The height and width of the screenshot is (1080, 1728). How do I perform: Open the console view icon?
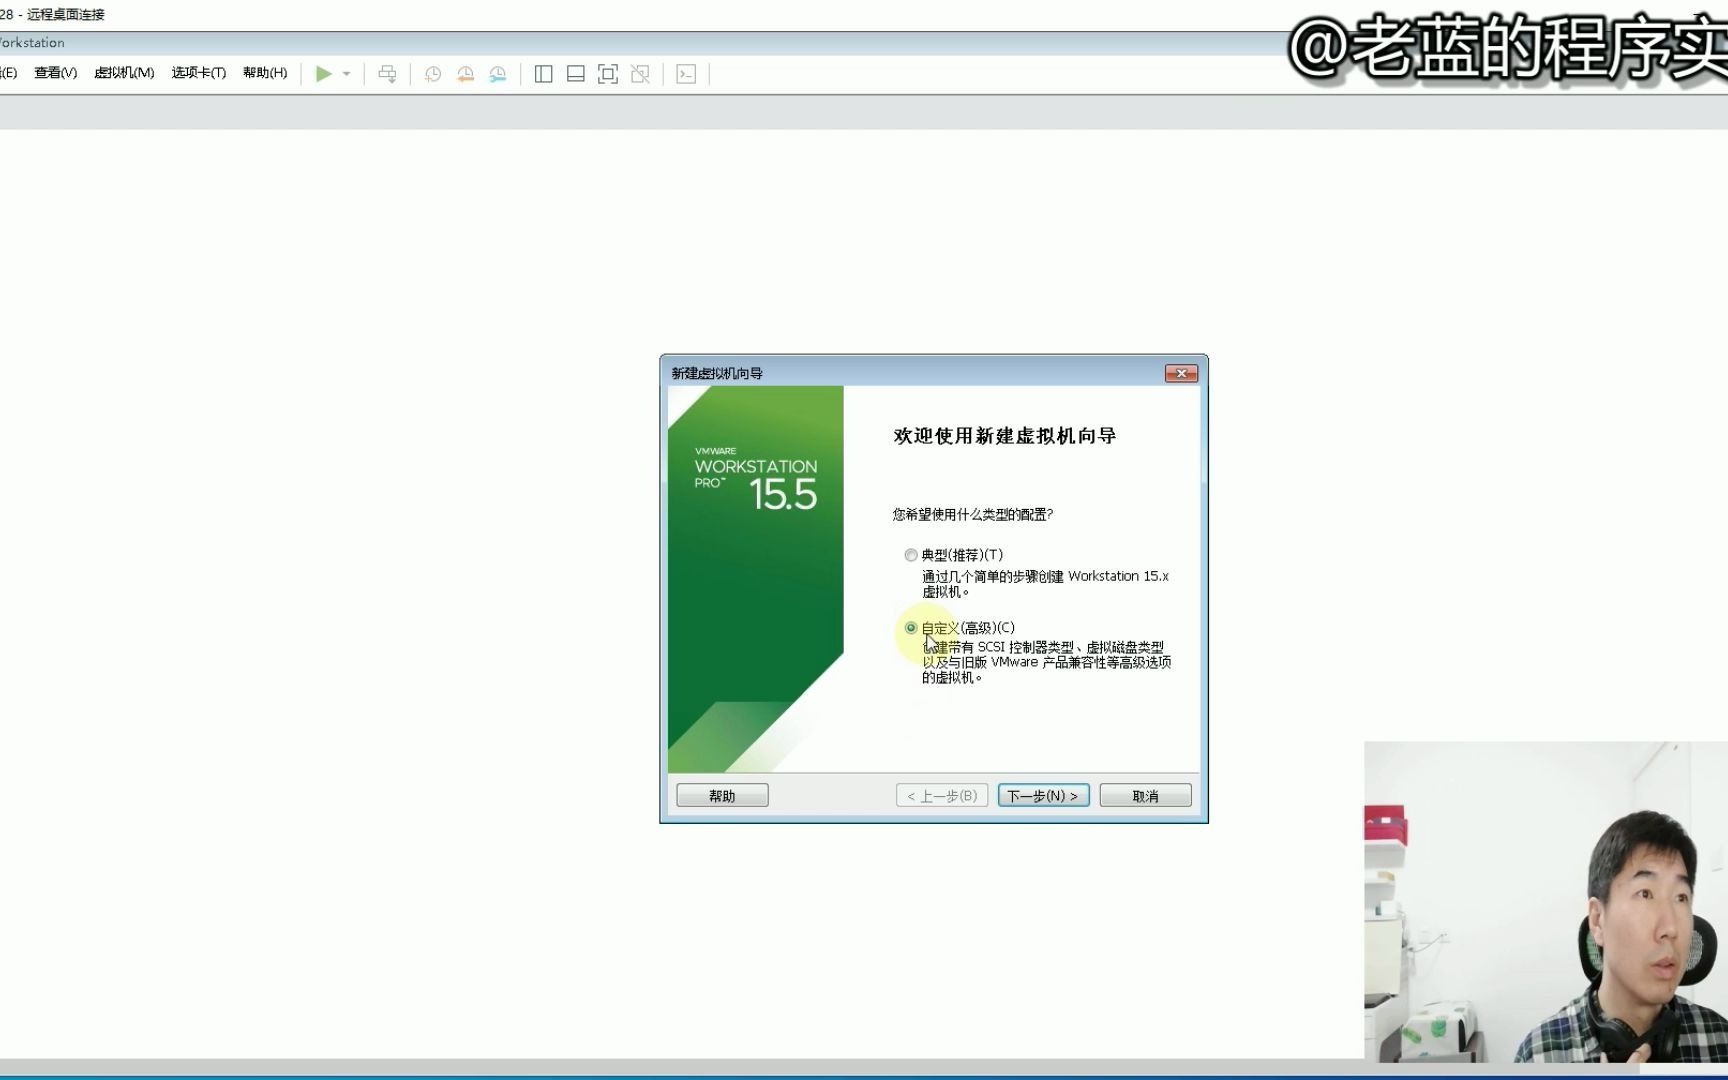686,74
